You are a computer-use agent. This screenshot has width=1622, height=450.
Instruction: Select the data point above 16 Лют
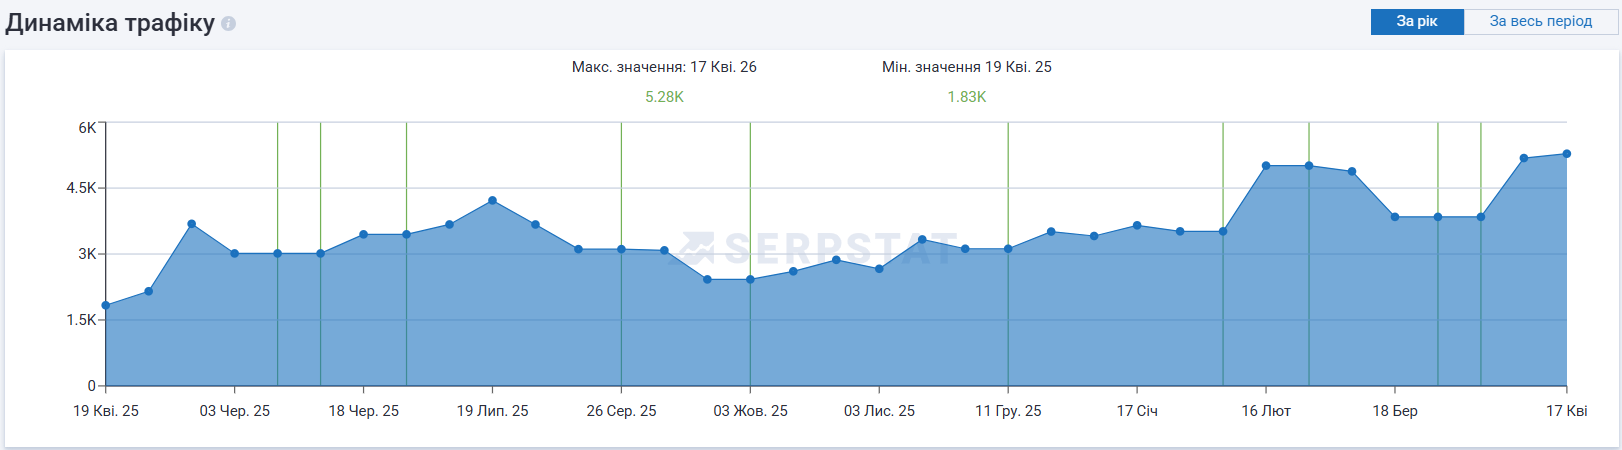[x=1266, y=166]
